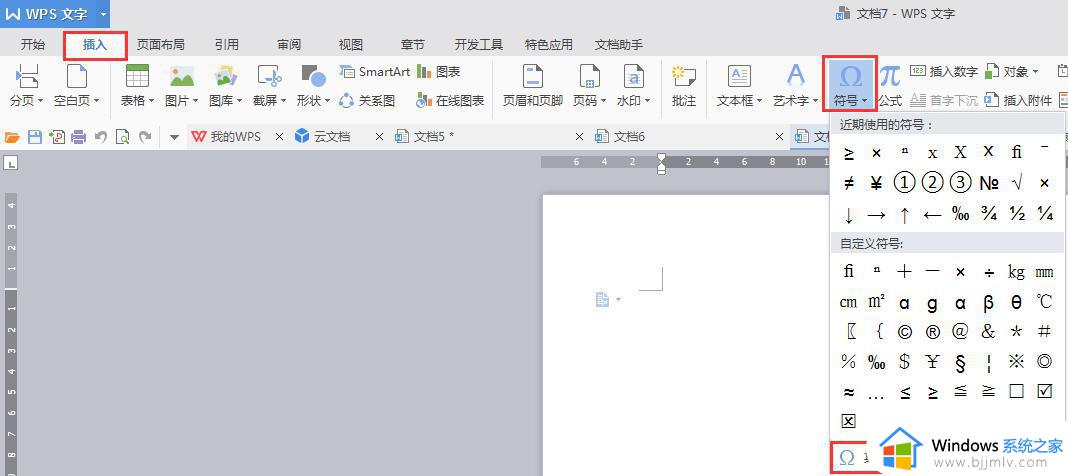Insert SmartArt graphic
Screen dimensions: 1068x476
375,72
